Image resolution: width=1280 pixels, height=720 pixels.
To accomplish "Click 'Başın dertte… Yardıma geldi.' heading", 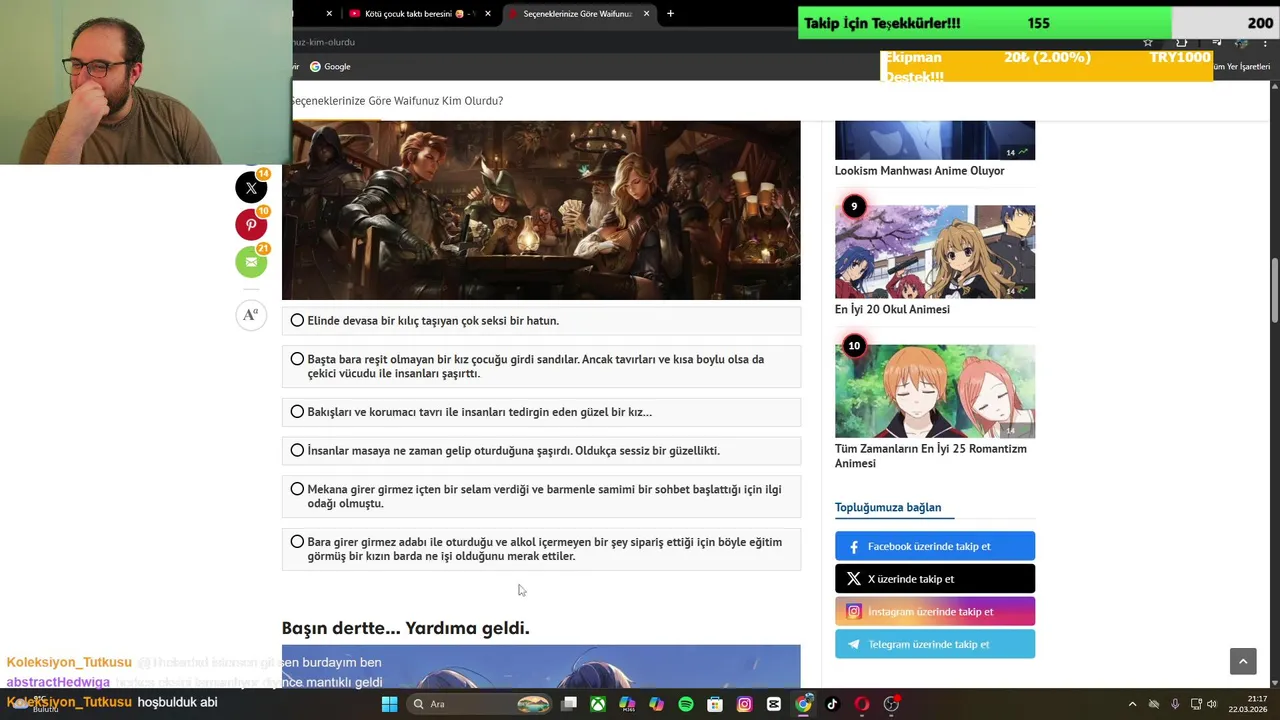I will click(405, 628).
